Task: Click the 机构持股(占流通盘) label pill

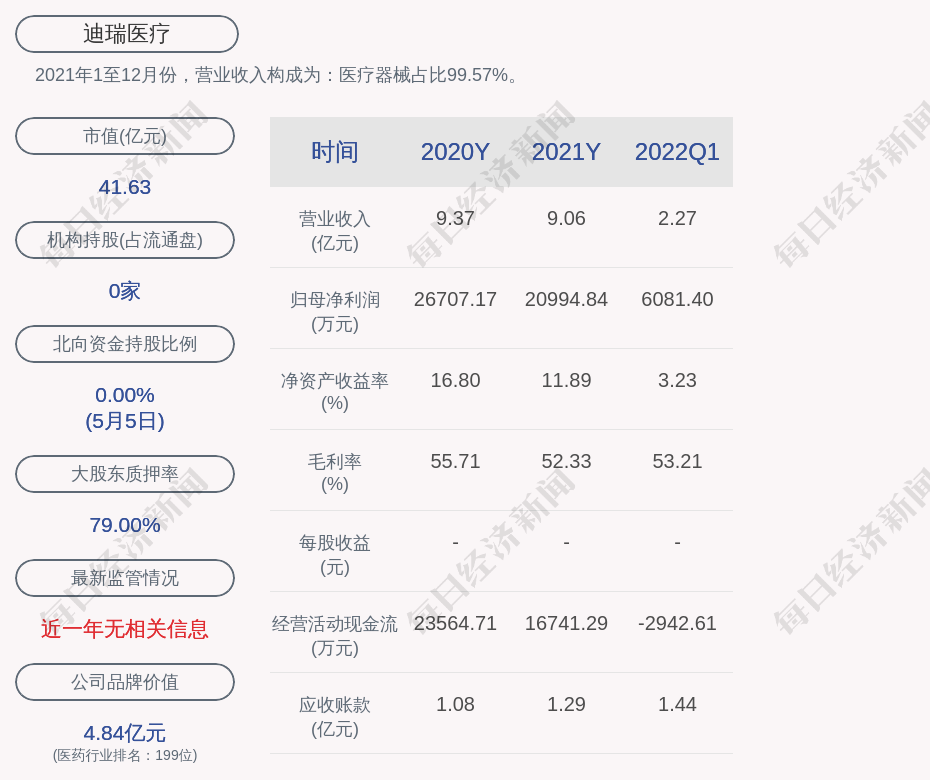Action: point(125,240)
